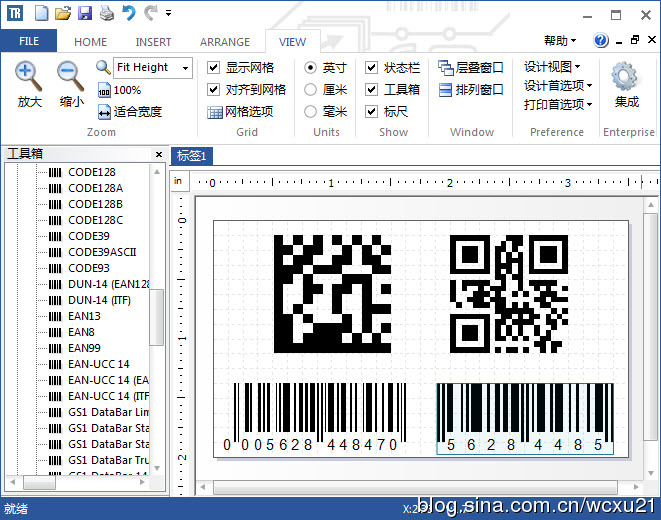Screen dimensions: 661x520
Task: Select 英寸 inches unit radio
Action: click(310, 67)
